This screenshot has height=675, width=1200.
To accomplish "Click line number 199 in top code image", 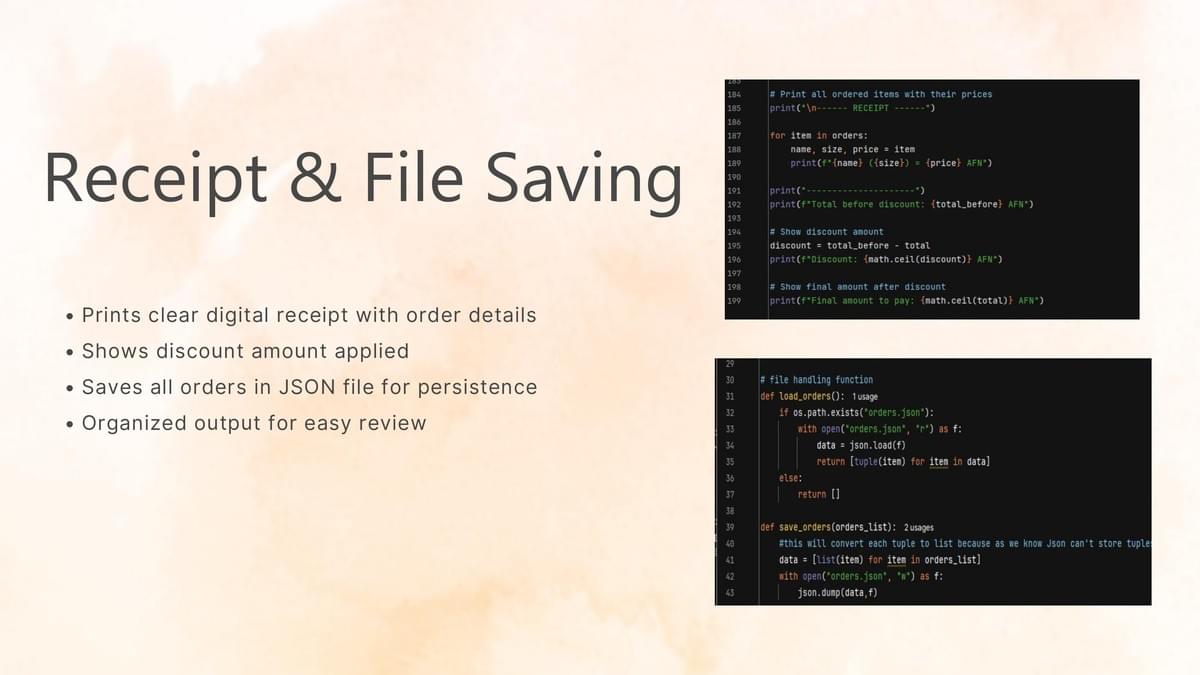I will (734, 301).
